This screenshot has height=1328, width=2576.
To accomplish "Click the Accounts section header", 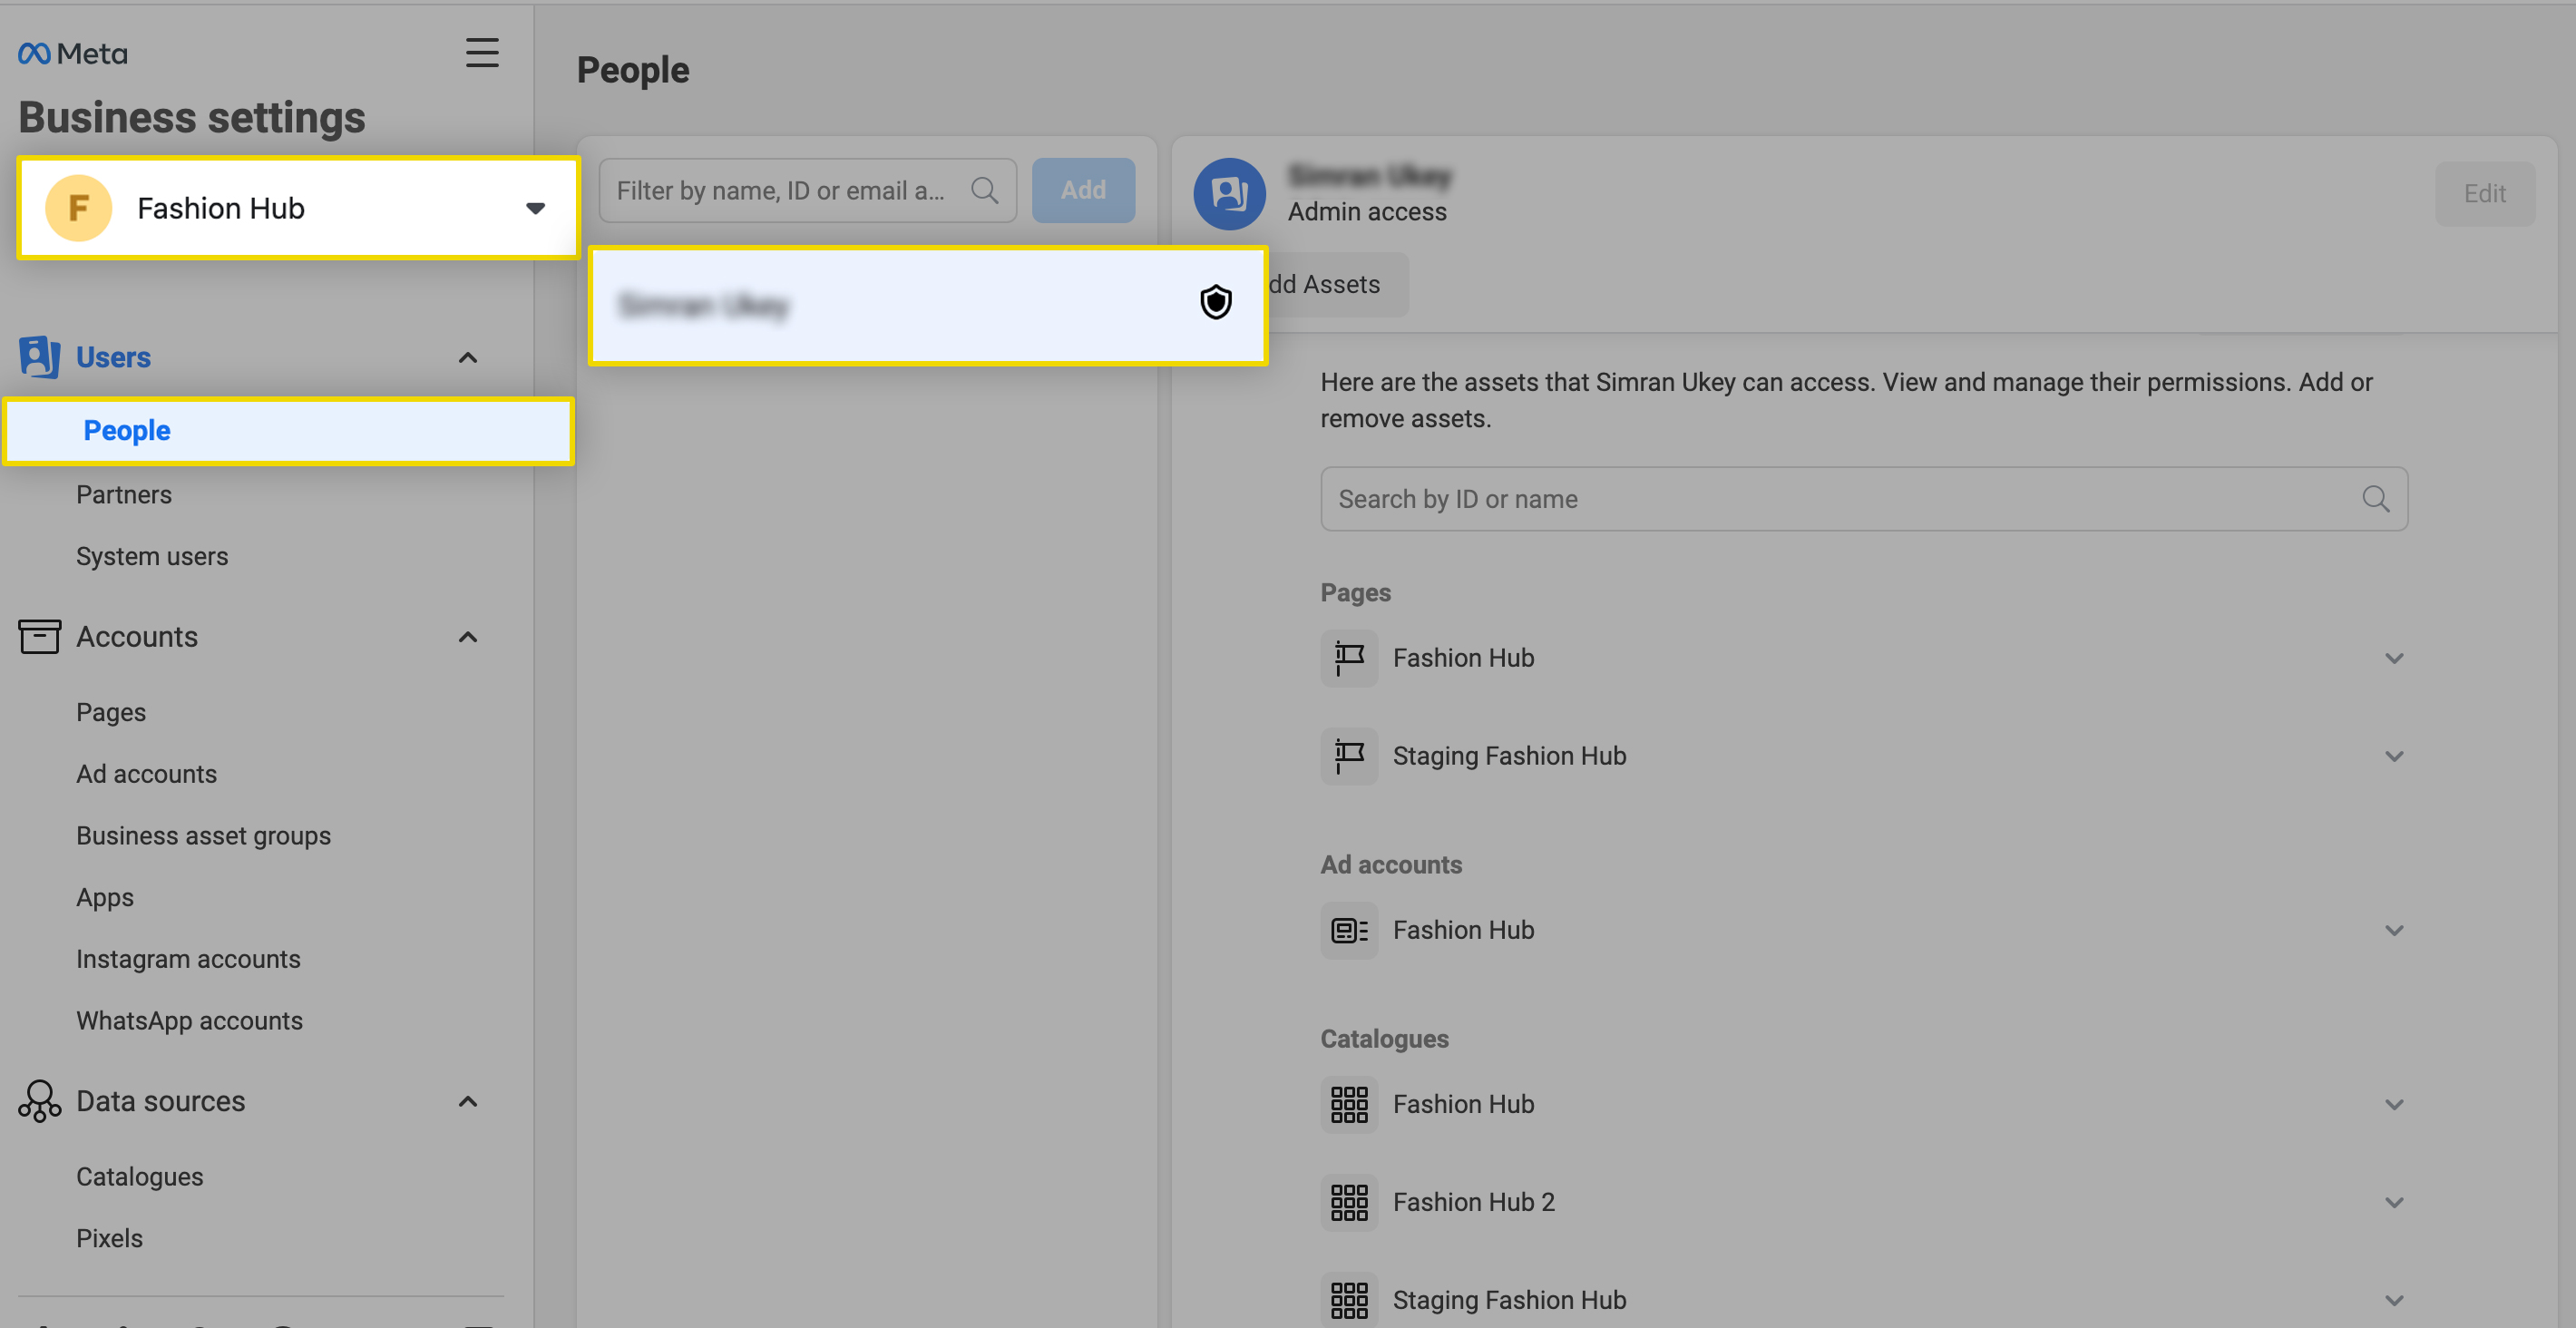I will pos(137,637).
